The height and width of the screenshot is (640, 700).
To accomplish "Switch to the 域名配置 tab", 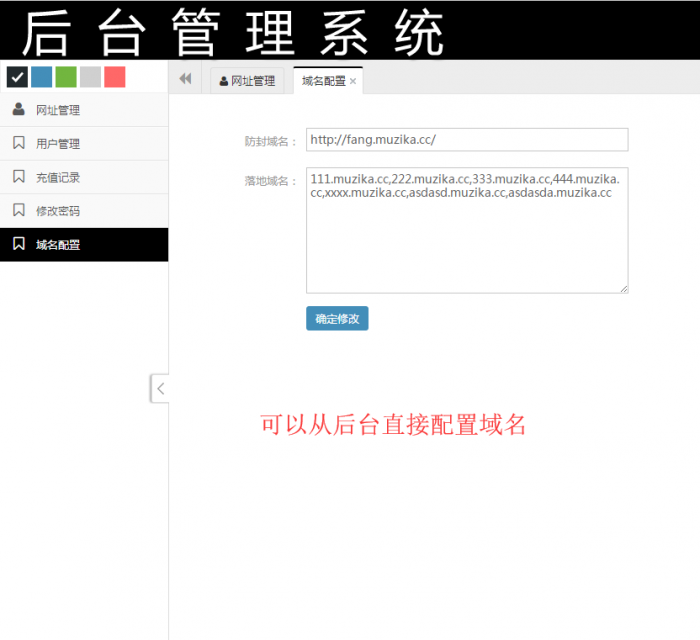I will [323, 81].
